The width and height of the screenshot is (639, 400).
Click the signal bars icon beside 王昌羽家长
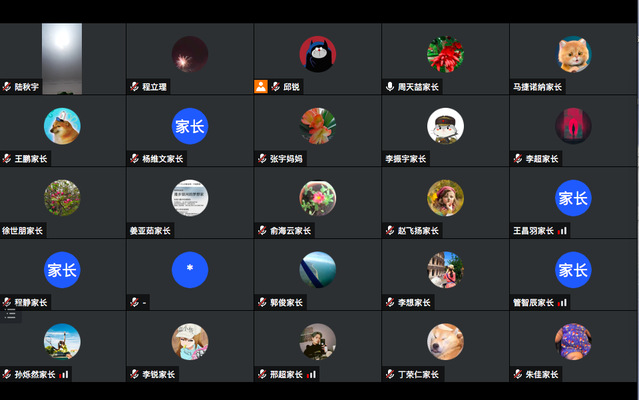click(x=562, y=231)
